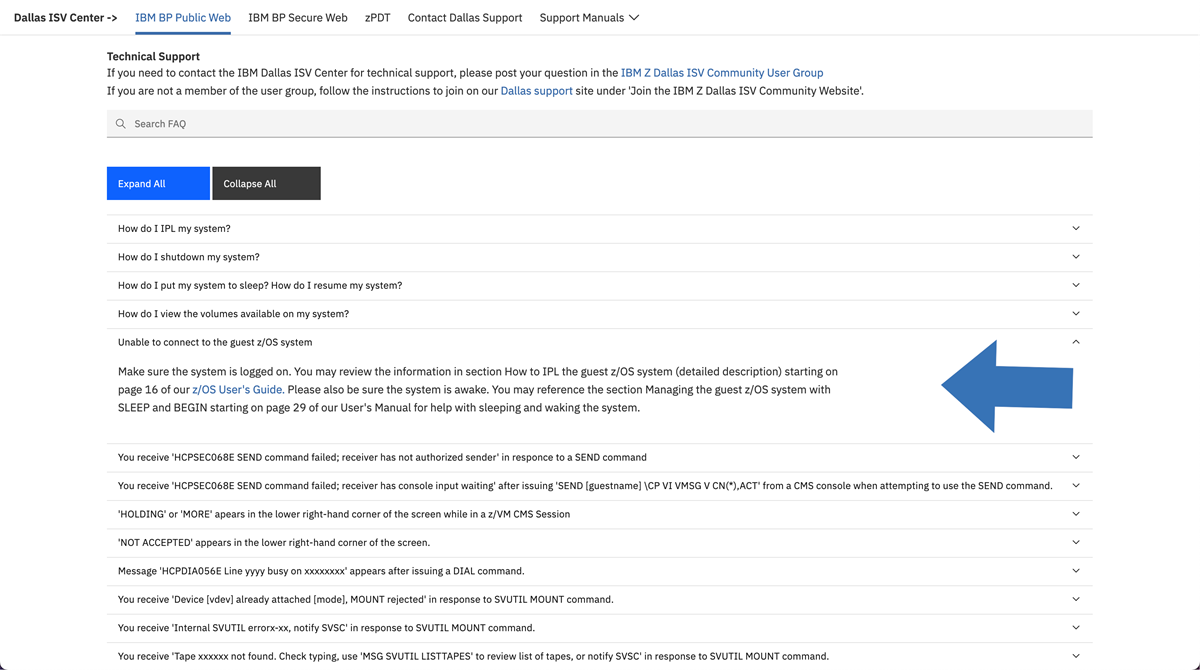Image resolution: width=1200 pixels, height=670 pixels.
Task: Expand the 'NOT ACCEPTED' question chevron
Action: 1076,543
